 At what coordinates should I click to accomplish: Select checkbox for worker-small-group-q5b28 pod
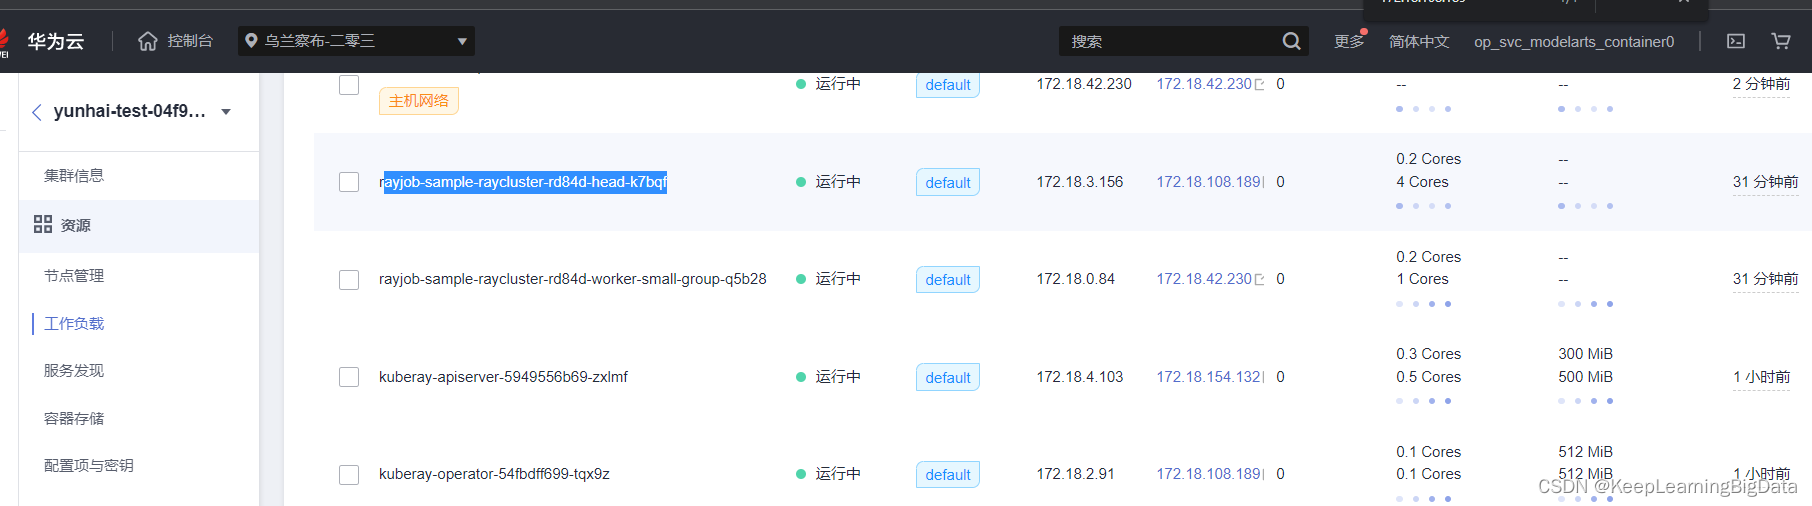pos(349,280)
